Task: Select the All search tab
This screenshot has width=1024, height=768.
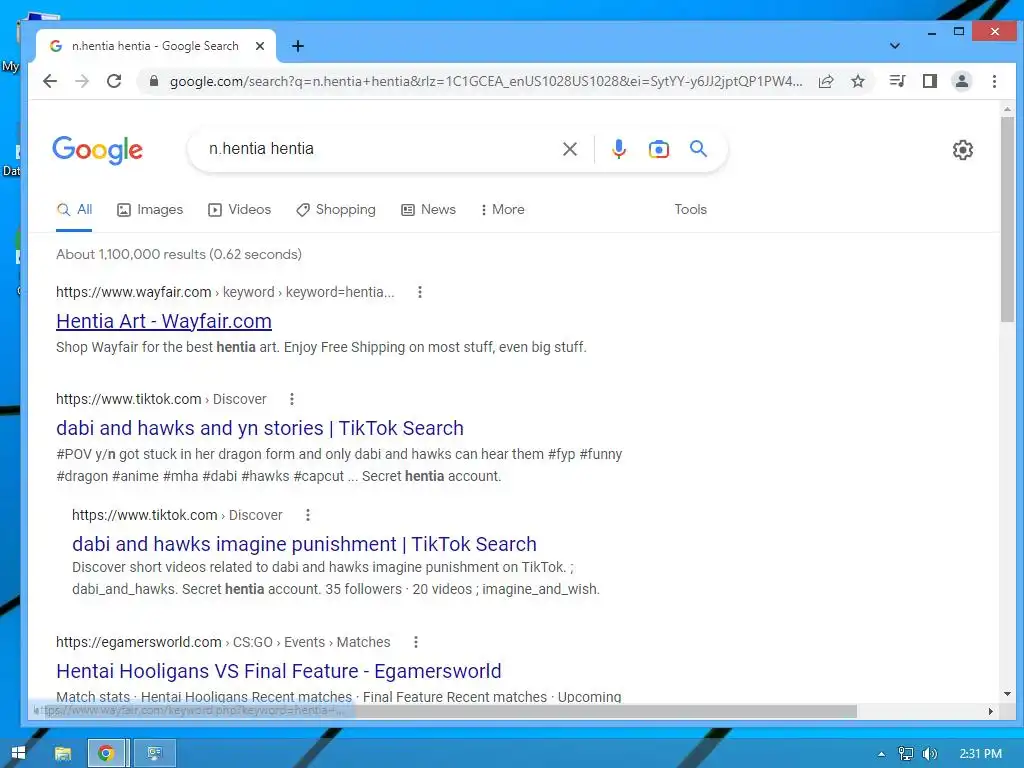Action: pos(74,210)
